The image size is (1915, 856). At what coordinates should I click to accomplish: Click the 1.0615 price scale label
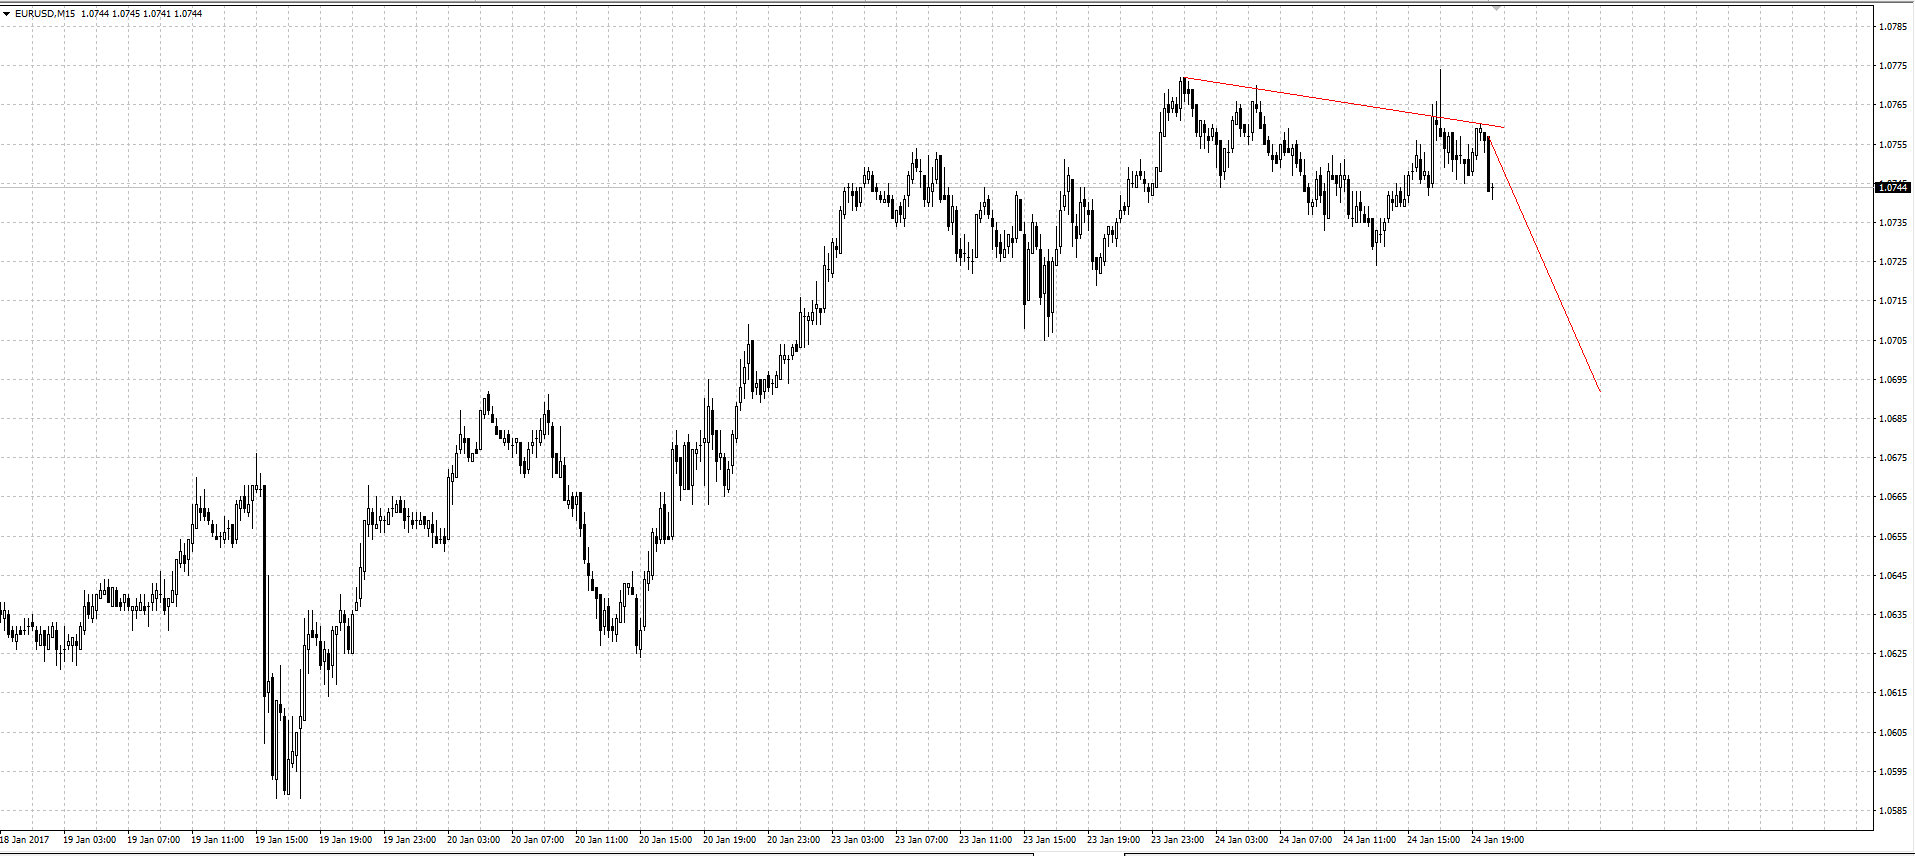tap(1892, 693)
